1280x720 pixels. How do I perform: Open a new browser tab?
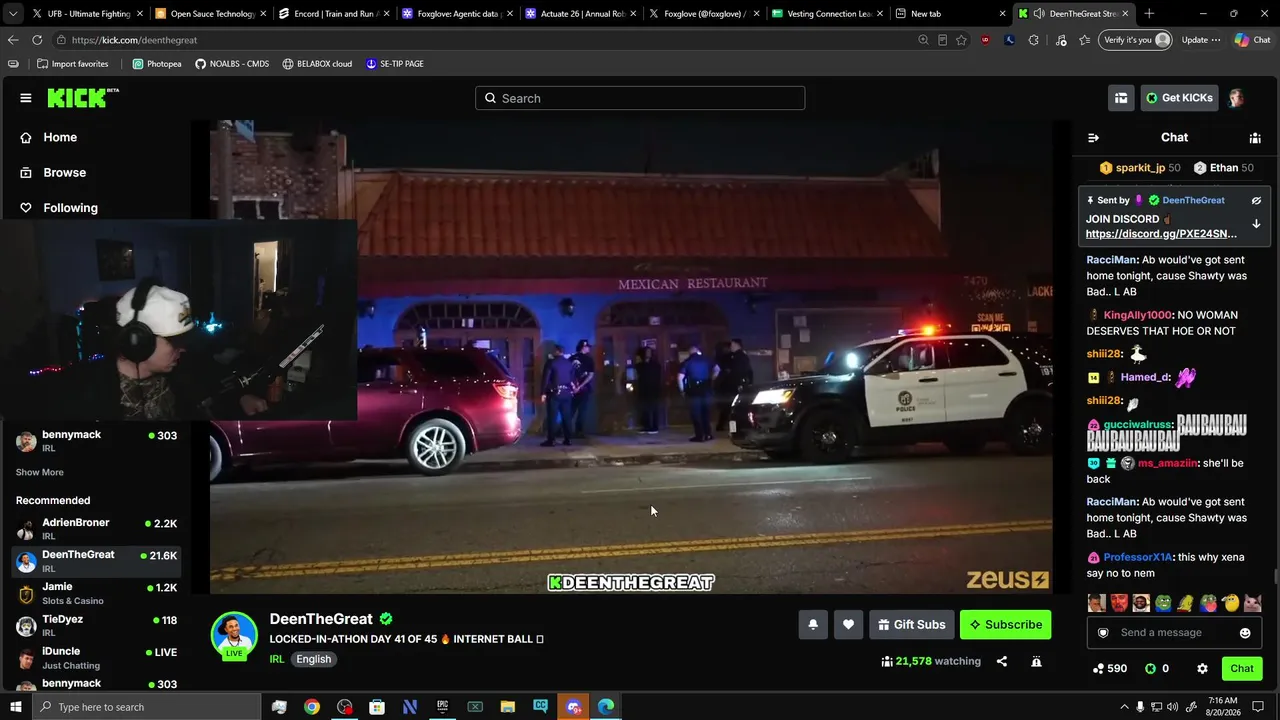[x=1149, y=14]
